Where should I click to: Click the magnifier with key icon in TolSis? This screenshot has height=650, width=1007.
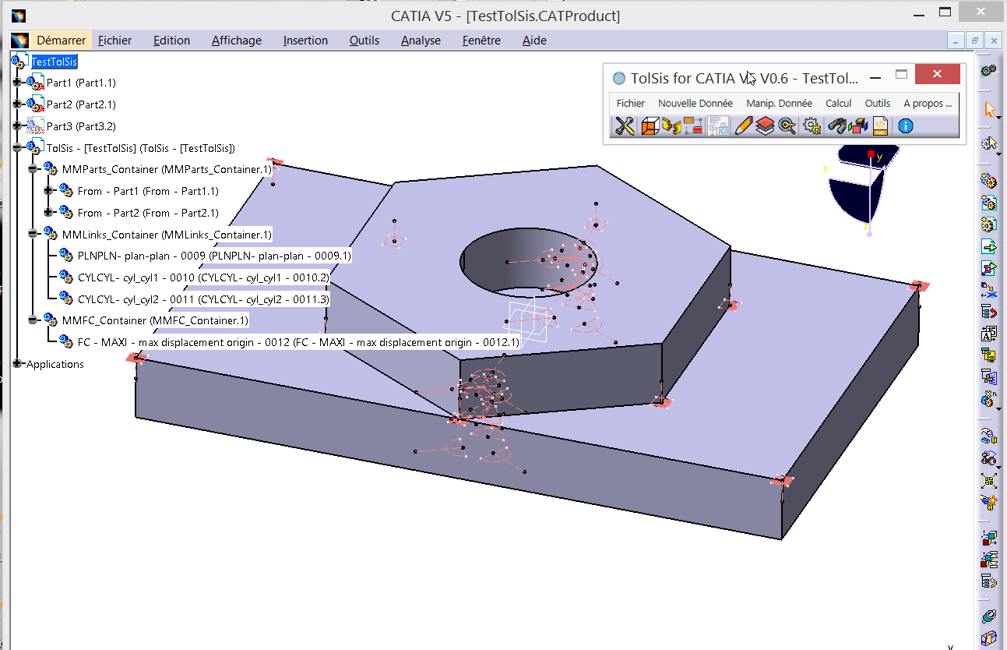click(x=787, y=126)
